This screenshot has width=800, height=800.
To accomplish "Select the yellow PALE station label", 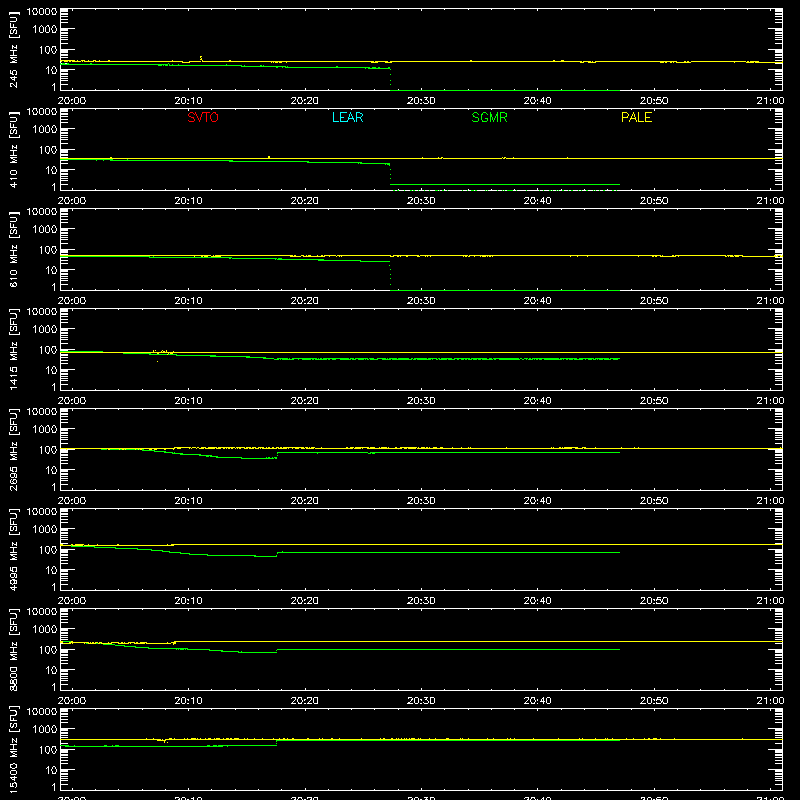I will tap(636, 117).
